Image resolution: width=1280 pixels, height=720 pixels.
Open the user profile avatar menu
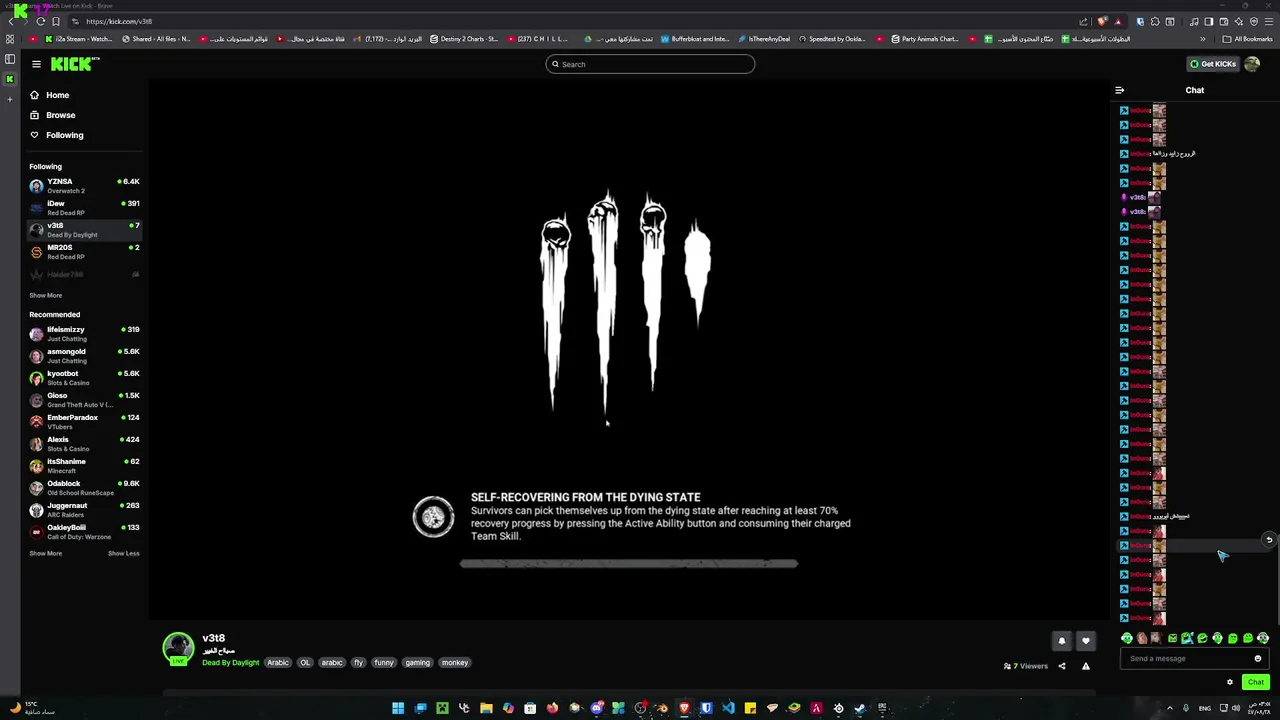[1252, 64]
